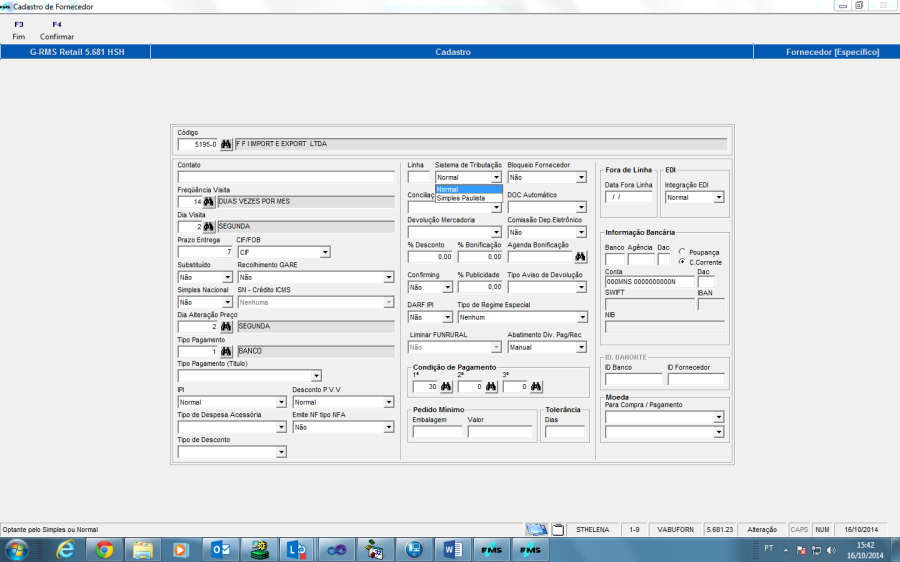Click the Data Fora Linha date field
The height and width of the screenshot is (562, 900).
click(628, 197)
